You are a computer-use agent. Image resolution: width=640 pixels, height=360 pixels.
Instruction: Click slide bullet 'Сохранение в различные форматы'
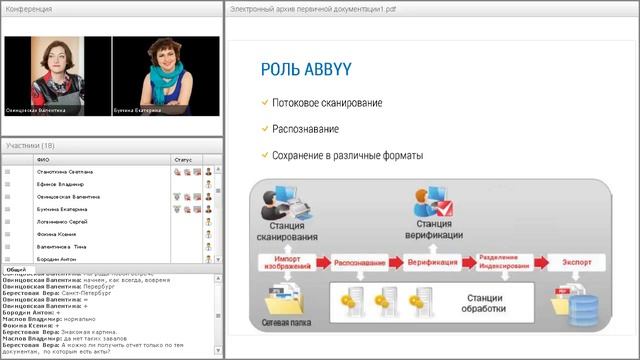pyautogui.click(x=347, y=156)
